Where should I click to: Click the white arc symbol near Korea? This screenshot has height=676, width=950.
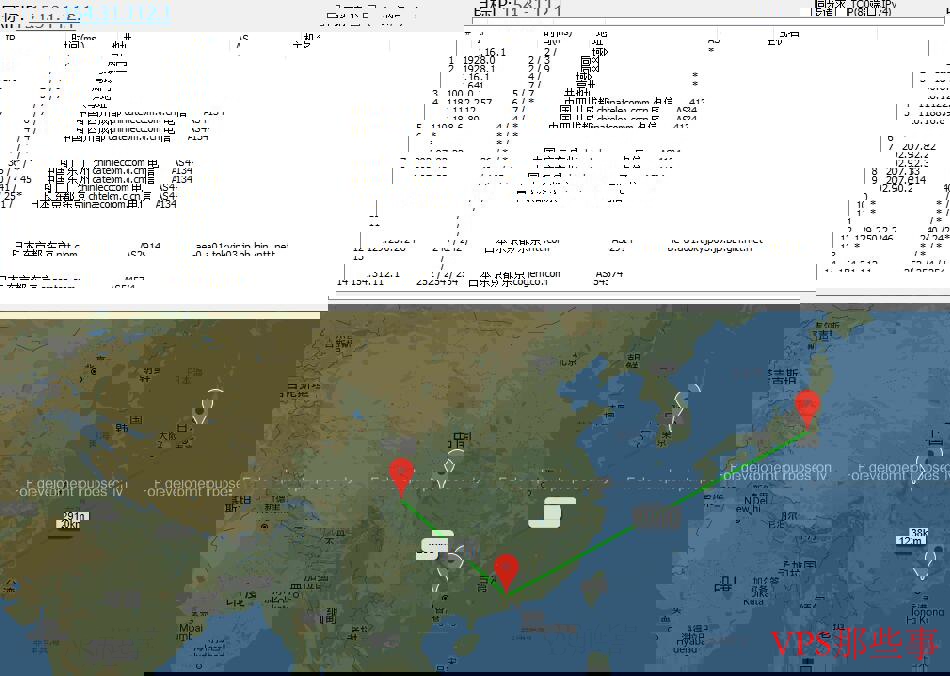(680, 405)
